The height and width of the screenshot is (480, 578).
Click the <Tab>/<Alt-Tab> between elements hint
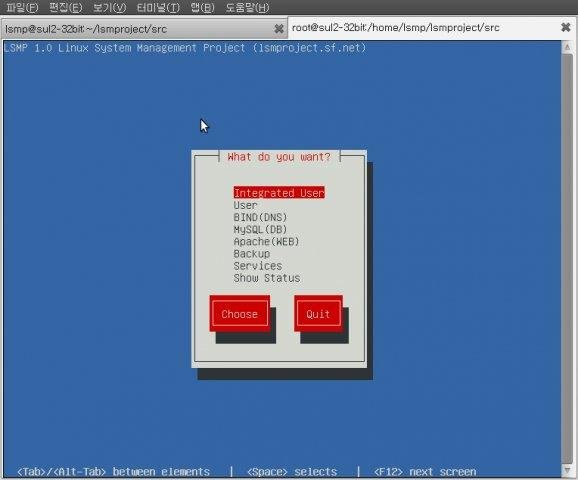tap(114, 472)
